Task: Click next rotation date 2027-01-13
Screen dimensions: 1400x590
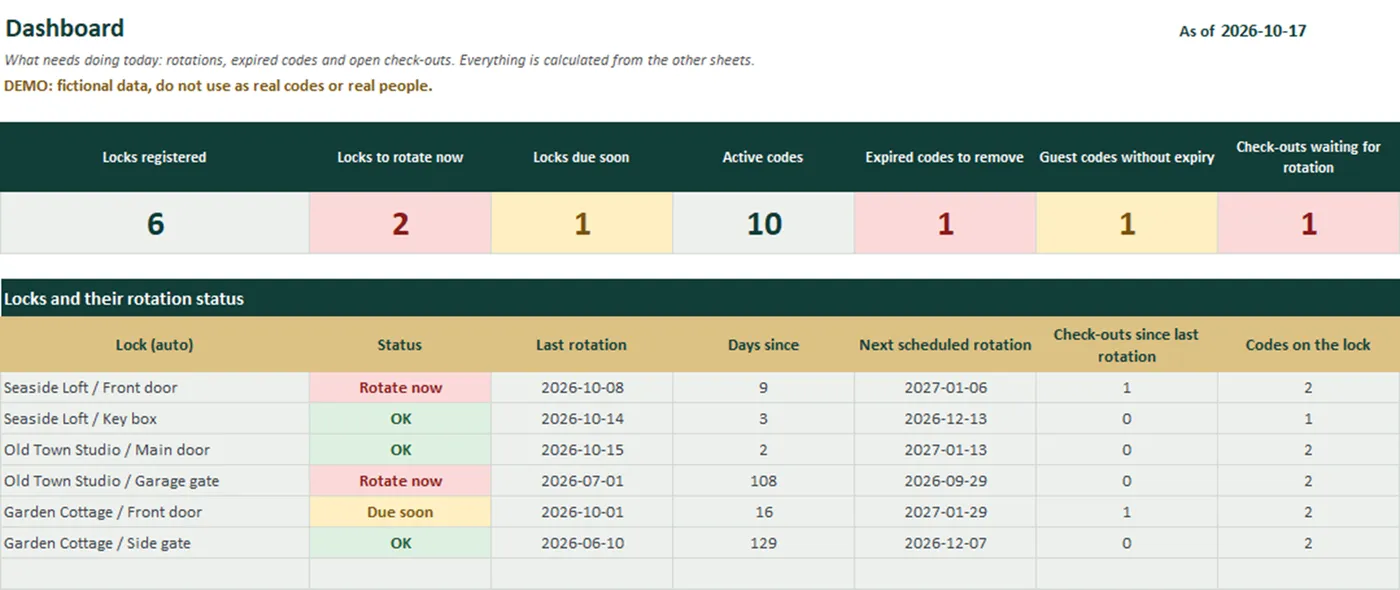Action: click(x=945, y=450)
